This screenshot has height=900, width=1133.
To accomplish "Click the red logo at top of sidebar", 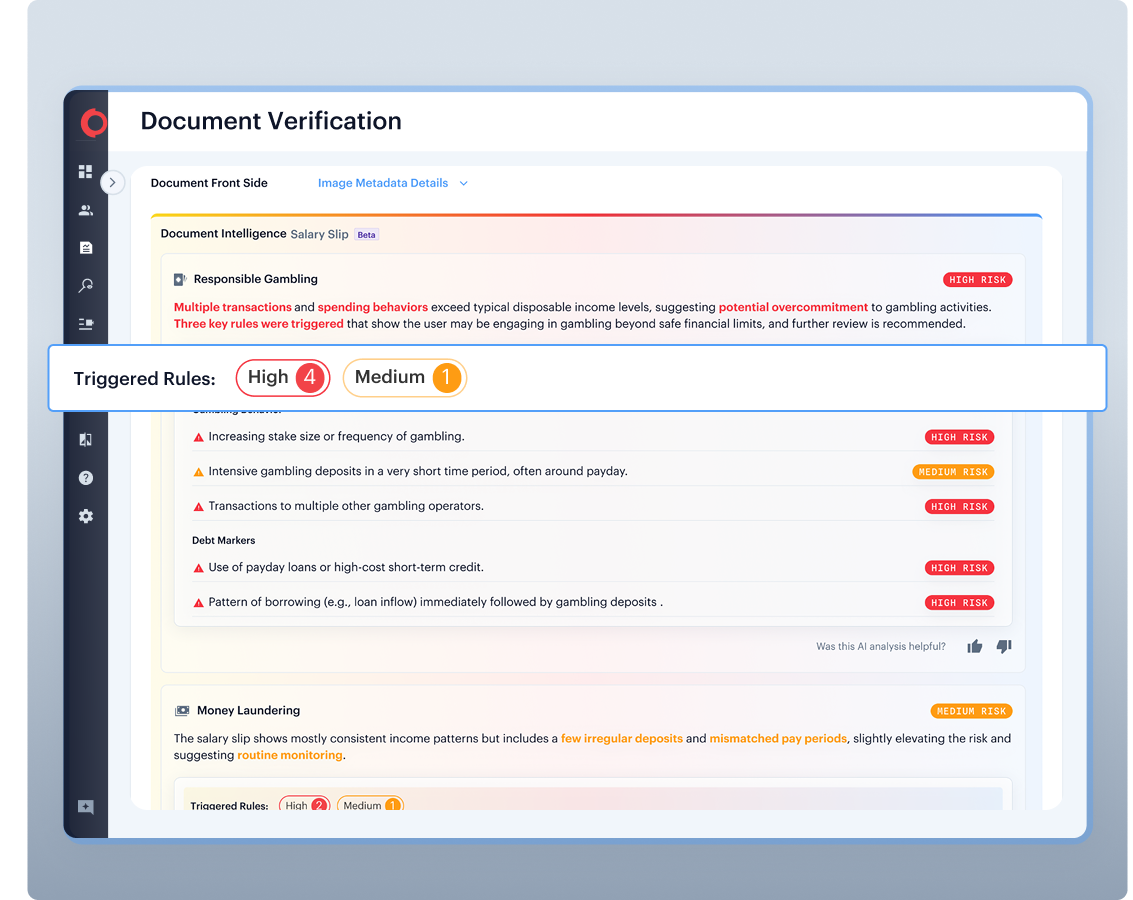I will pos(93,122).
